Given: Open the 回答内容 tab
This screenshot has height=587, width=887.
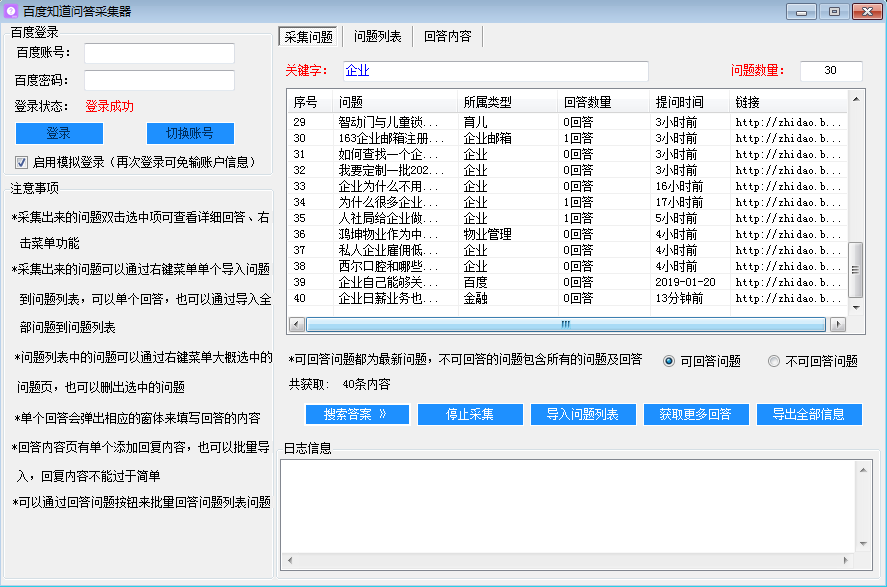Looking at the screenshot, I should [x=447, y=37].
